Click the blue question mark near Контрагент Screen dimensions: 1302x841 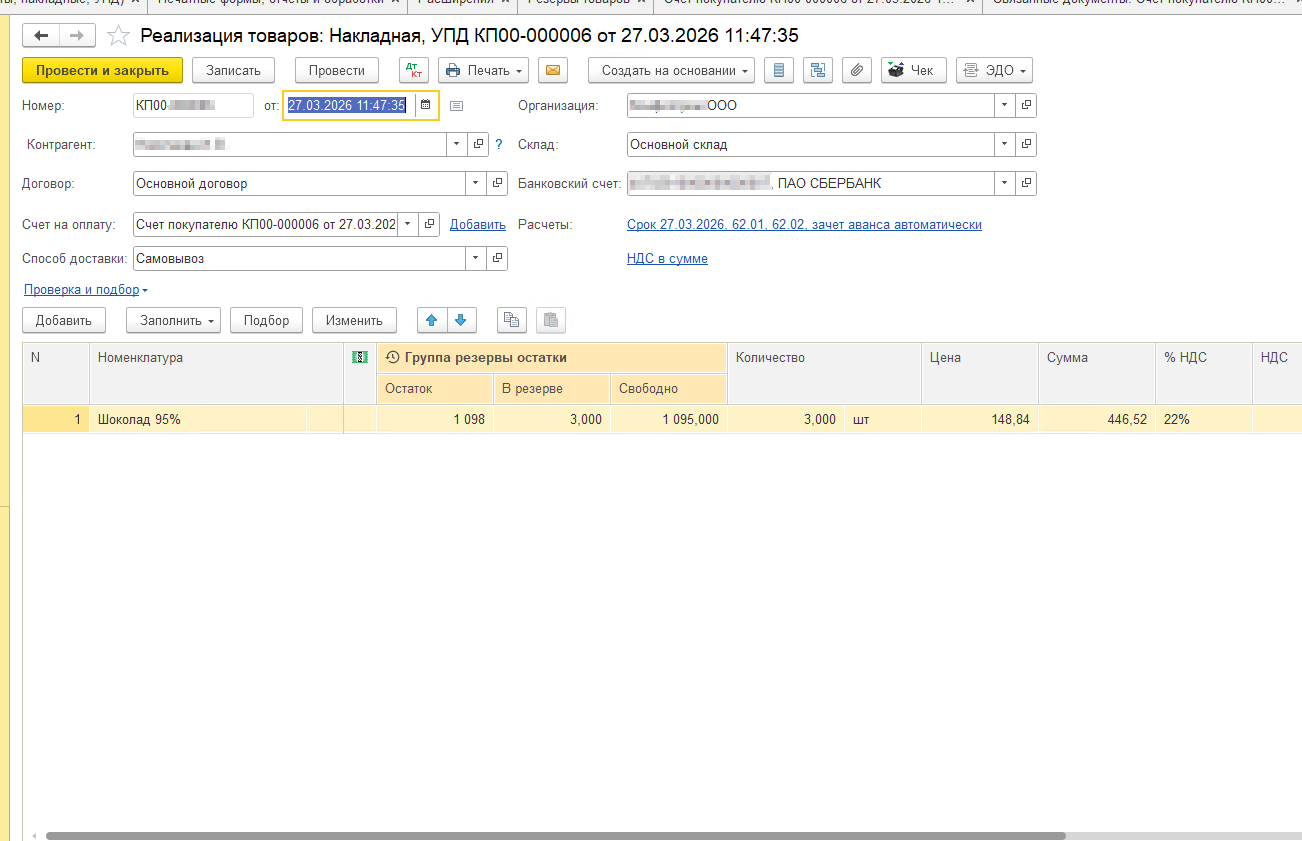click(499, 144)
